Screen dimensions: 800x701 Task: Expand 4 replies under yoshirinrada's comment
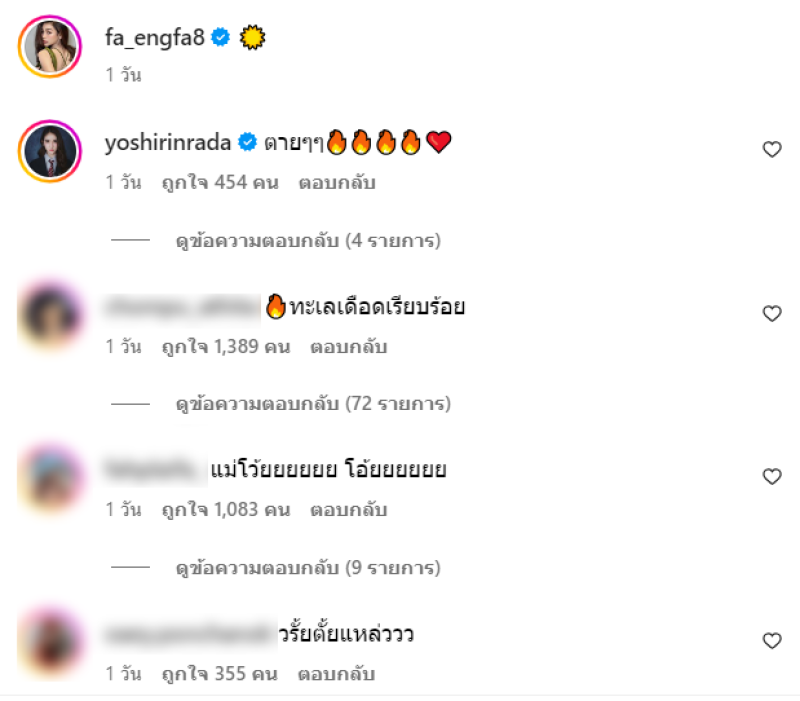[308, 240]
